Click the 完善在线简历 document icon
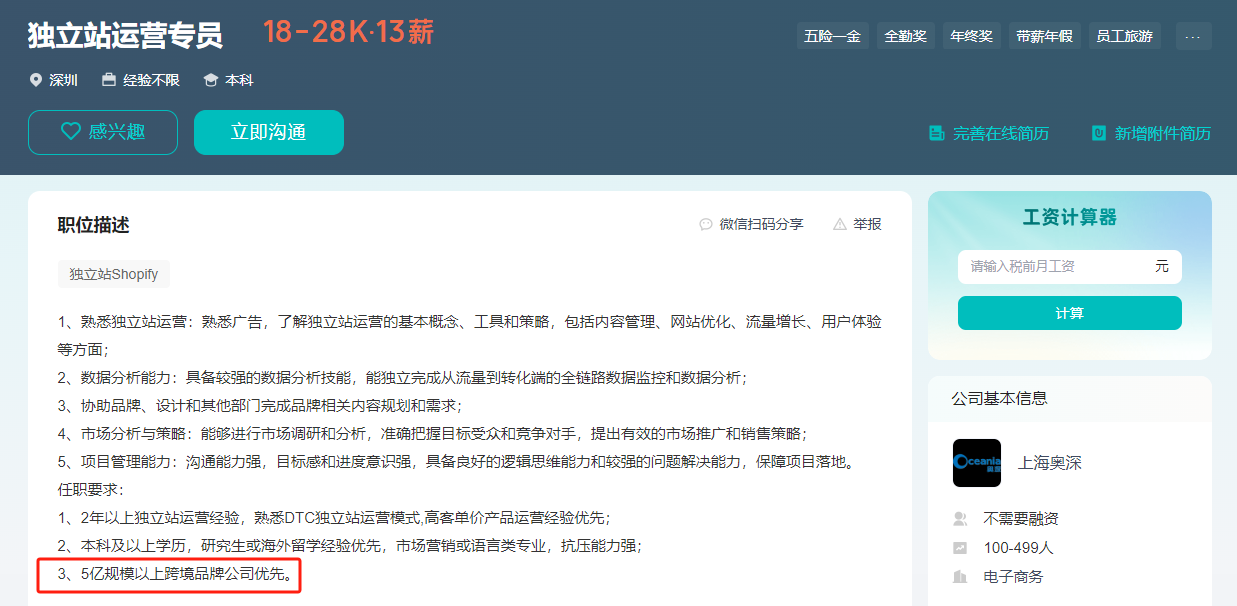Viewport: 1237px width, 606px height. (936, 133)
